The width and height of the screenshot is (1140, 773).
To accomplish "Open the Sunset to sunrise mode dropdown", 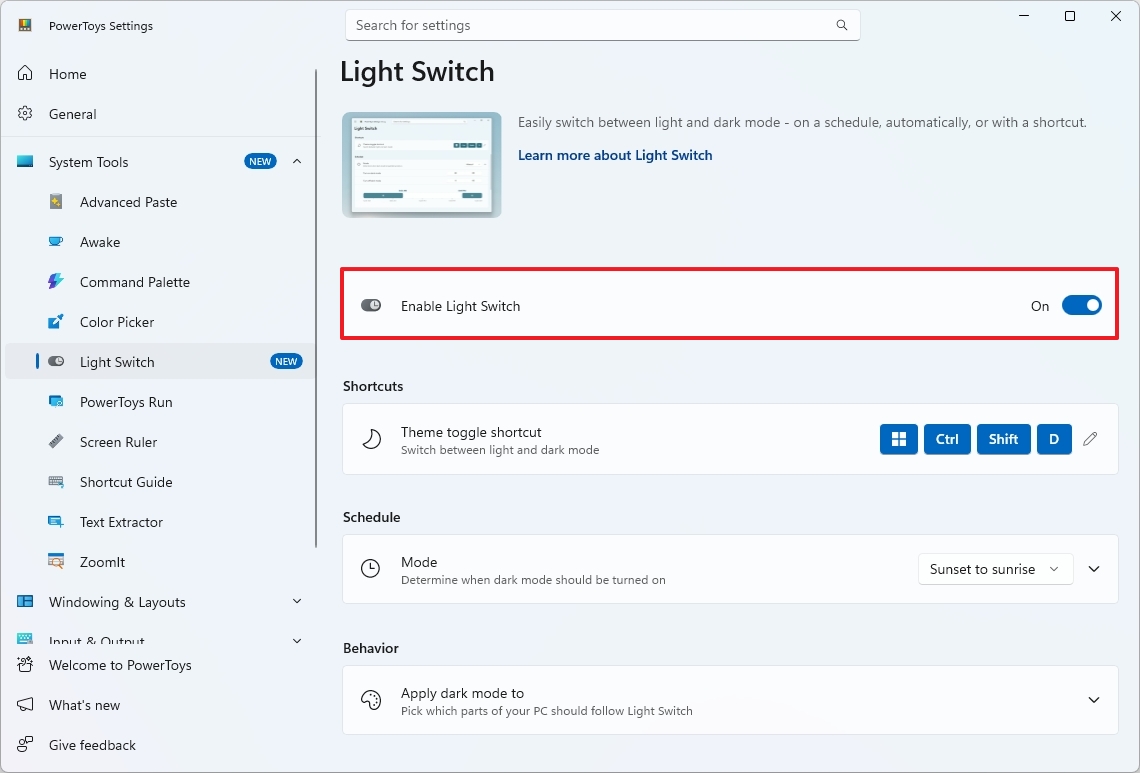I will click(x=995, y=568).
